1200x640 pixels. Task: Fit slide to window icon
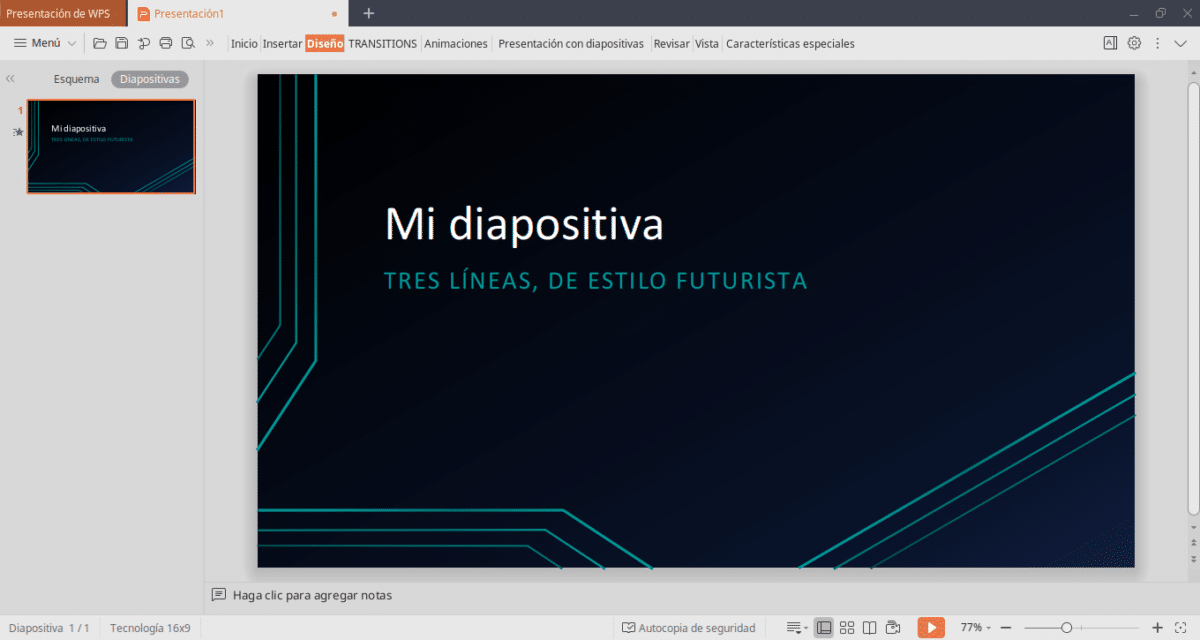click(x=1184, y=628)
